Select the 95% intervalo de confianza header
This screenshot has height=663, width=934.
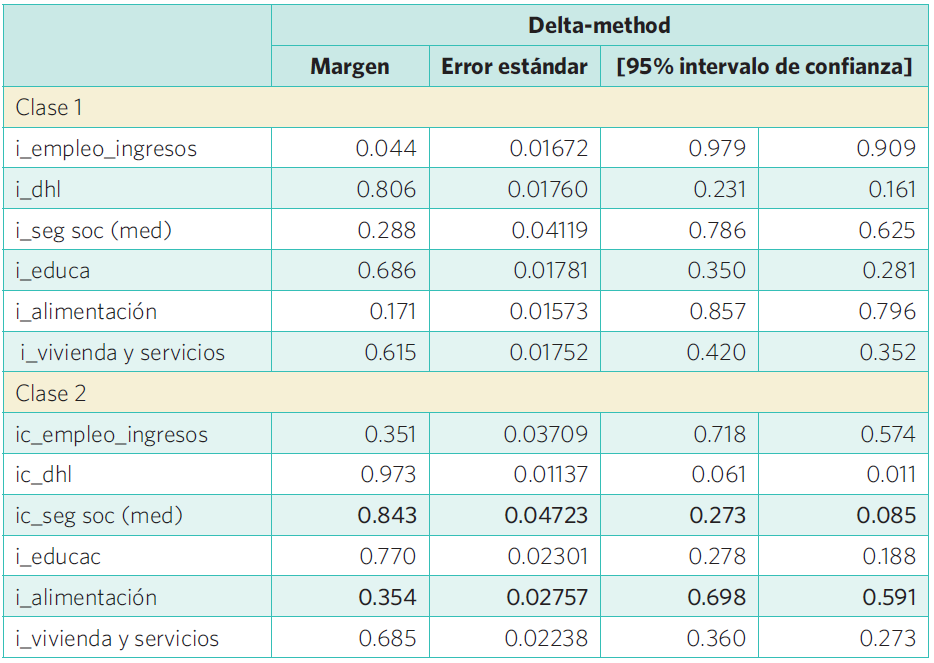[764, 67]
